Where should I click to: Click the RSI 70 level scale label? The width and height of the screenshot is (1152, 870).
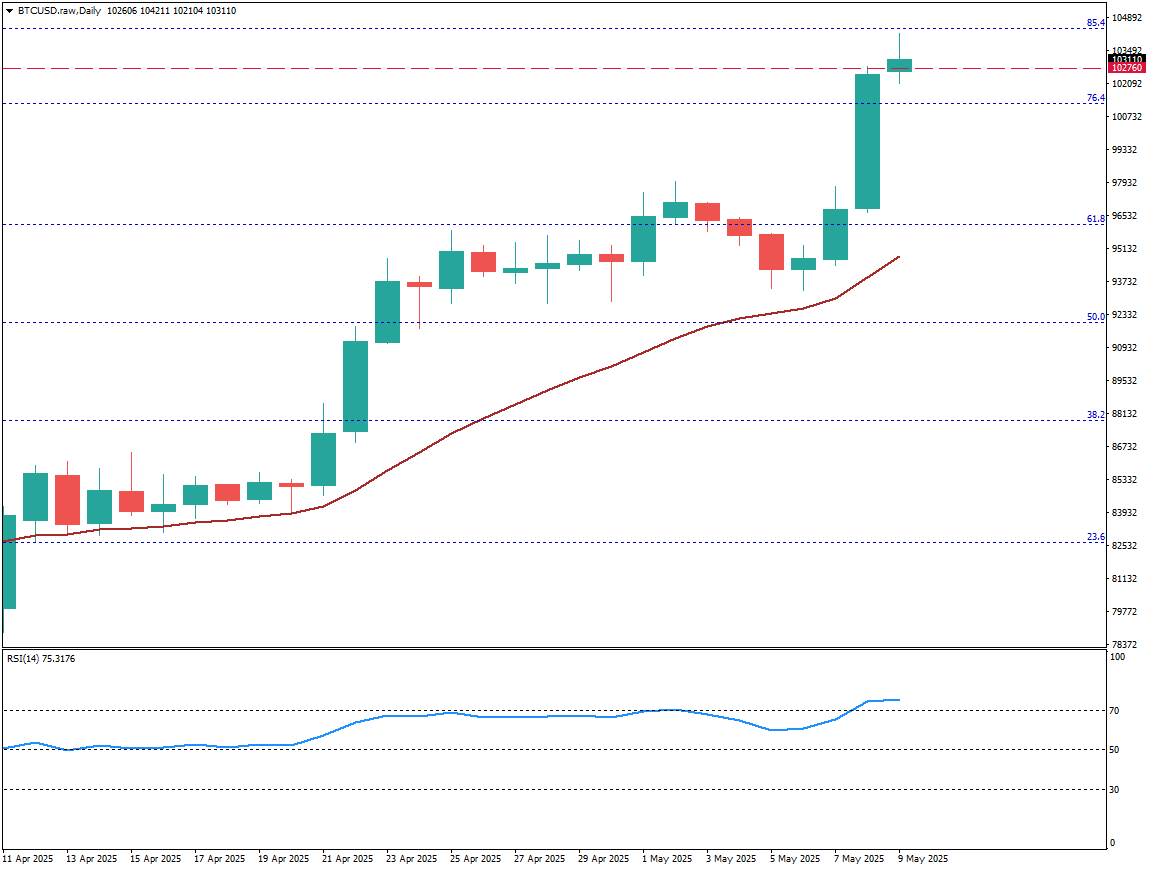[1114, 711]
